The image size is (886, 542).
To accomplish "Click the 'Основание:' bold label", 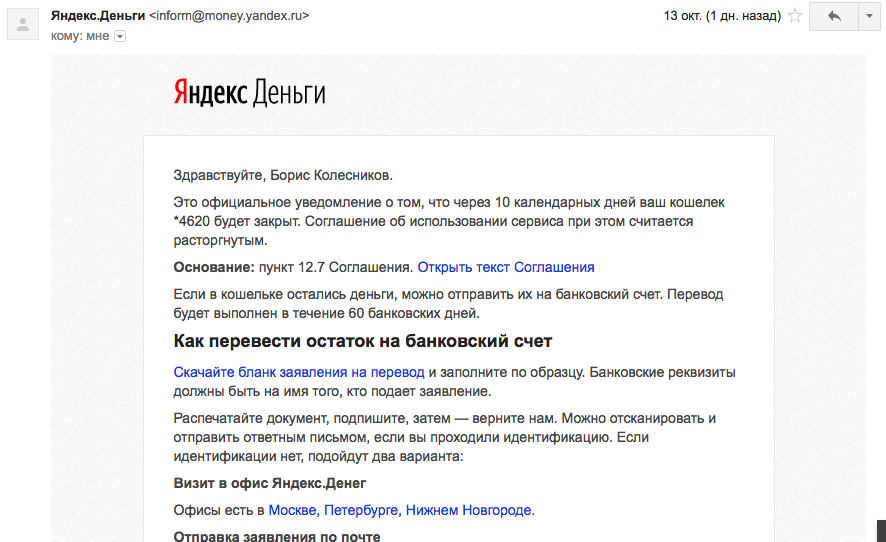I will click(x=214, y=267).
